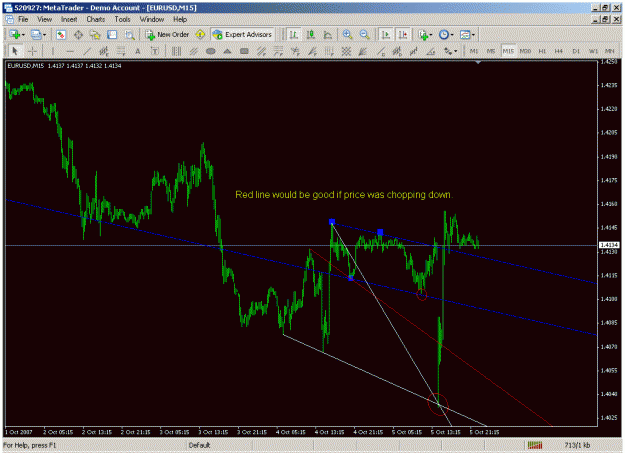Switch timeframe to M5

click(491, 51)
